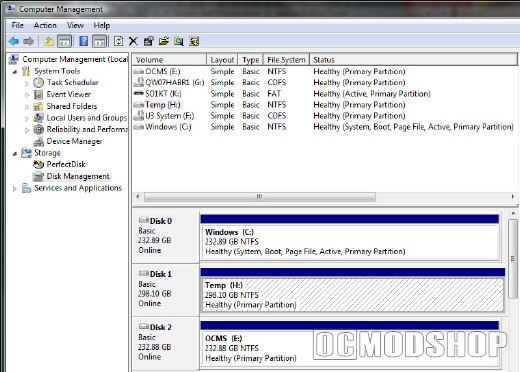Select the Event Viewer icon
The width and height of the screenshot is (520, 372).
[x=38, y=95]
